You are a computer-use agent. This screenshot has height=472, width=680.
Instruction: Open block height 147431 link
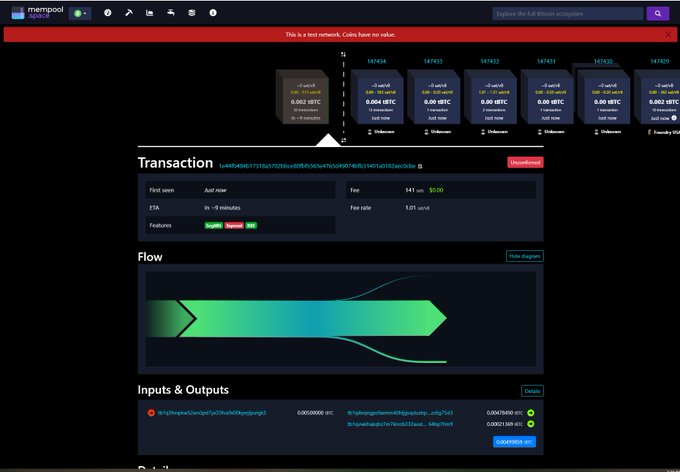coord(546,62)
